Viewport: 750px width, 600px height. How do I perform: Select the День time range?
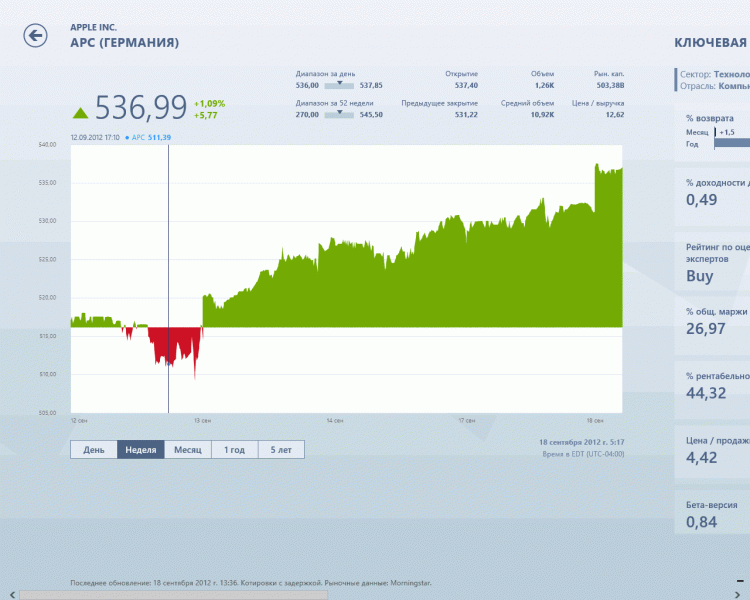pyautogui.click(x=94, y=450)
